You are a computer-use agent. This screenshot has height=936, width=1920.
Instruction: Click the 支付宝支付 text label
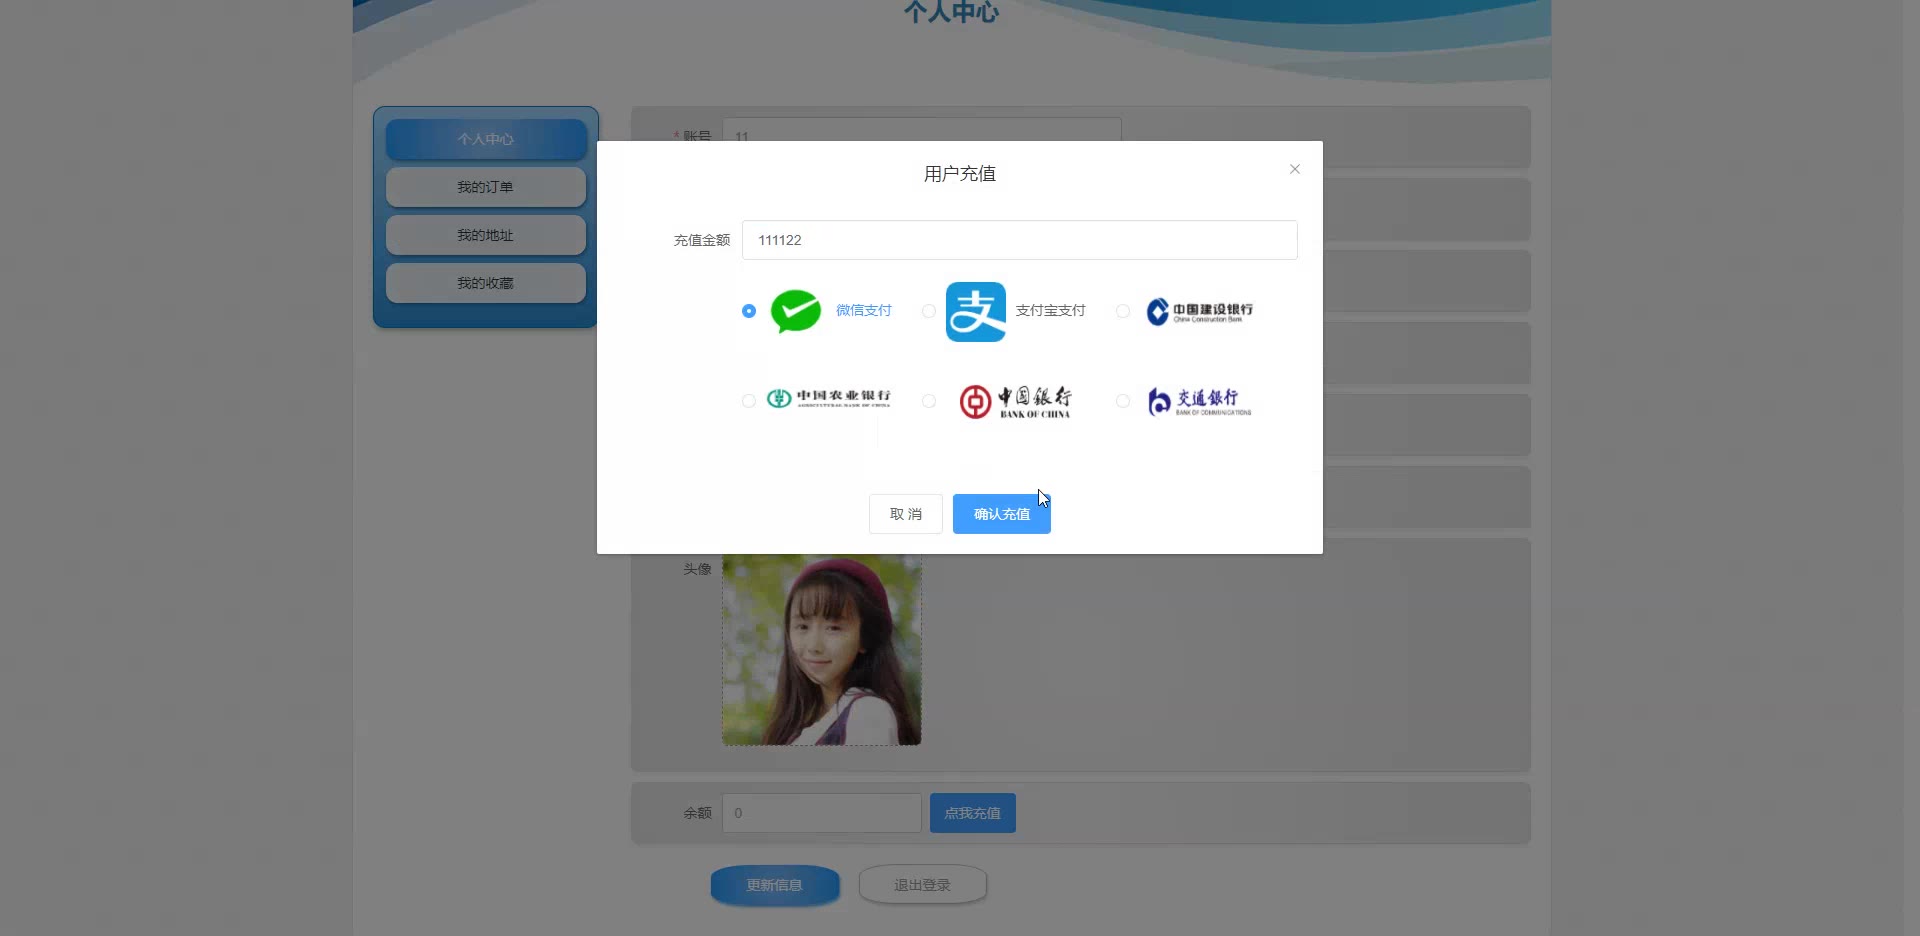point(1051,311)
